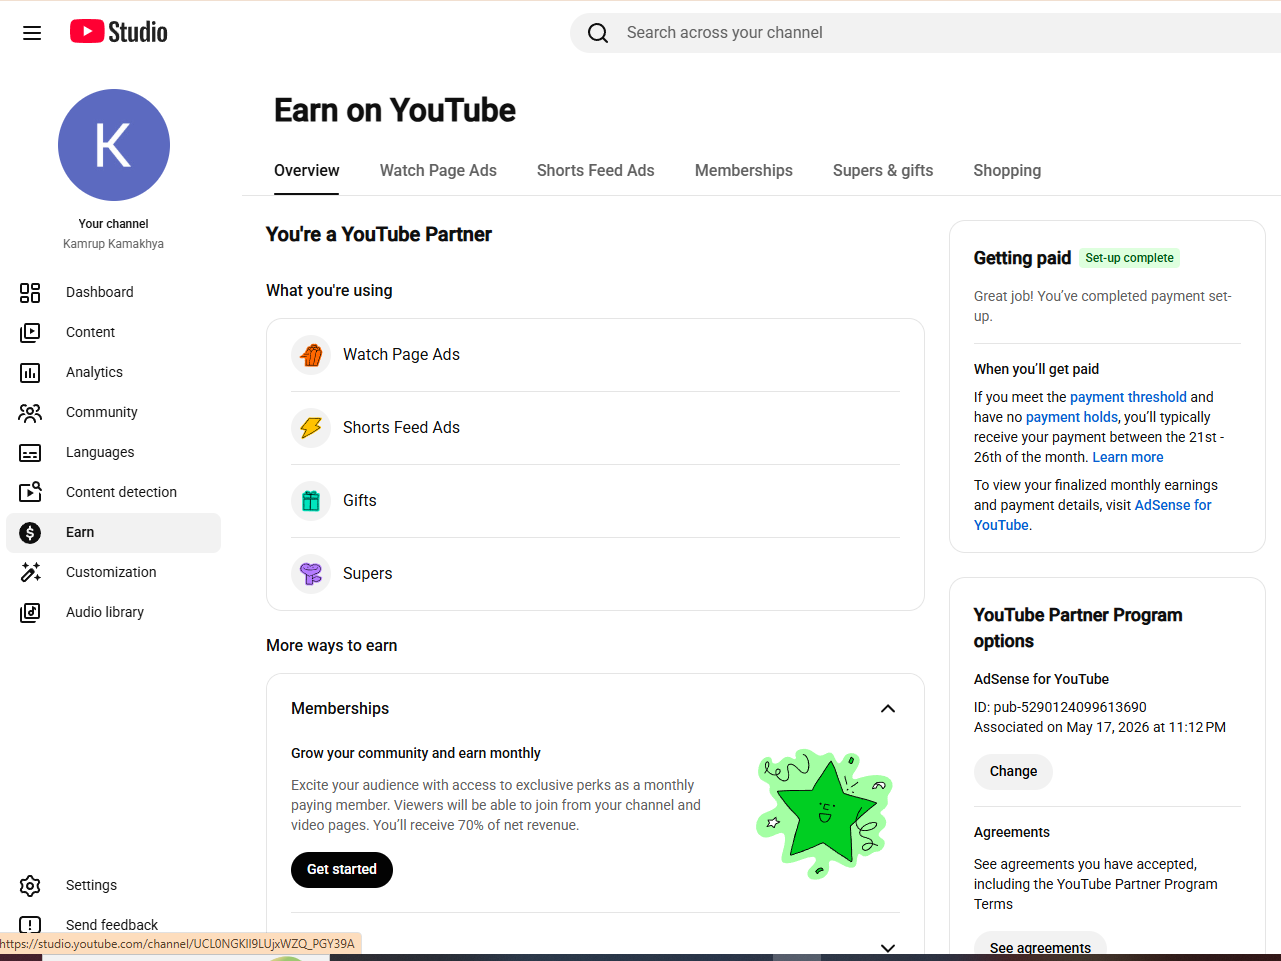The height and width of the screenshot is (961, 1281).
Task: Open Analytics via its chart icon
Action: pyautogui.click(x=30, y=372)
